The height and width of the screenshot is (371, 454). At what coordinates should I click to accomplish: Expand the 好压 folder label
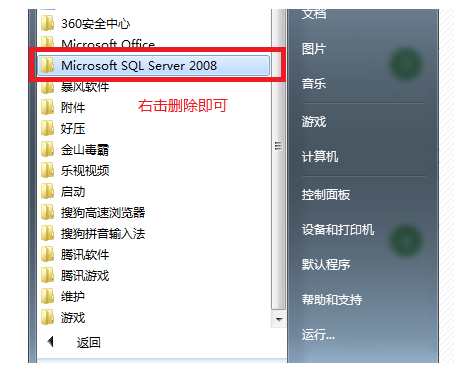click(x=73, y=128)
